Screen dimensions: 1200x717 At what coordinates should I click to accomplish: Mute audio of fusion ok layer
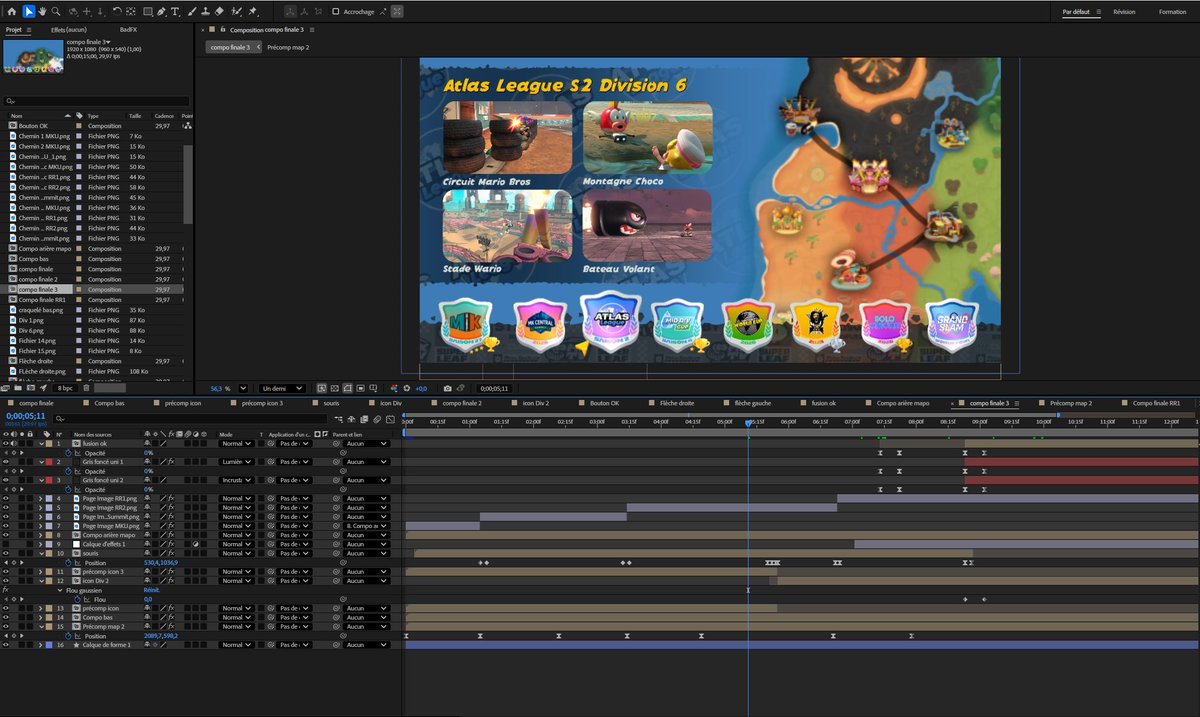pos(14,443)
